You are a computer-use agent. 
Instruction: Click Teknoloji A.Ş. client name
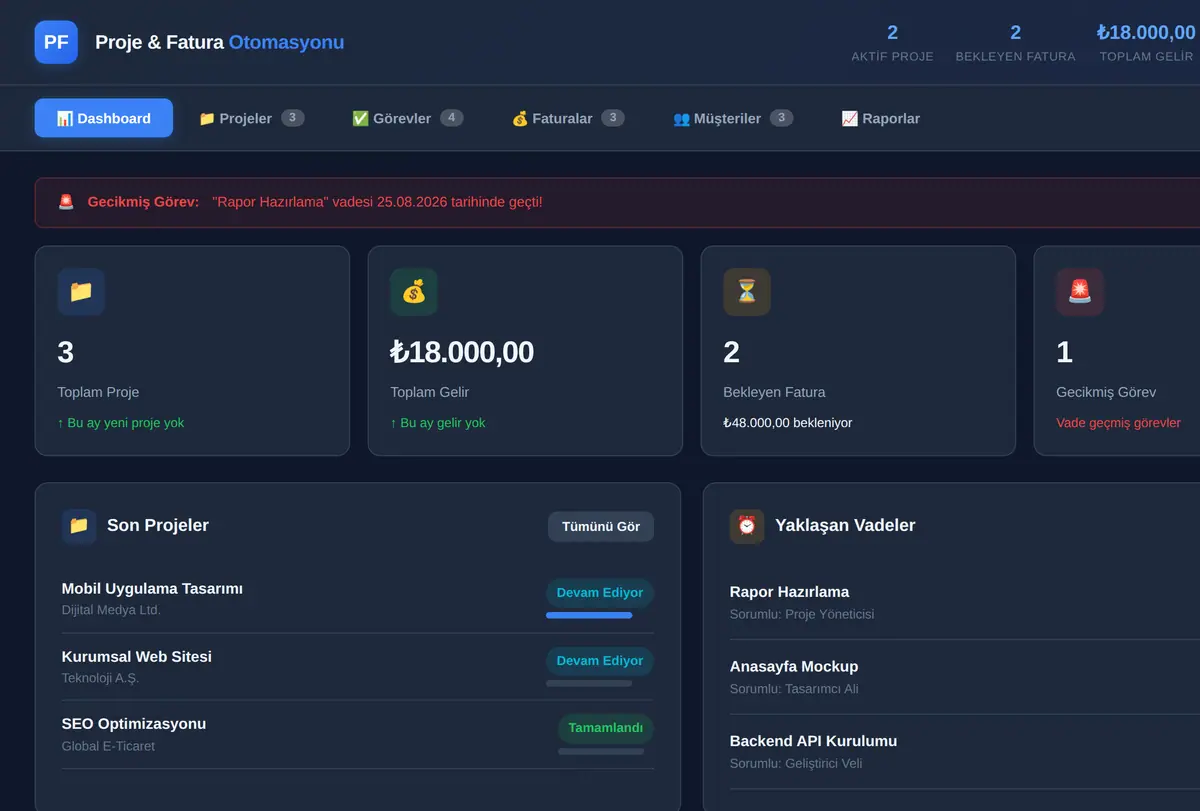(100, 678)
